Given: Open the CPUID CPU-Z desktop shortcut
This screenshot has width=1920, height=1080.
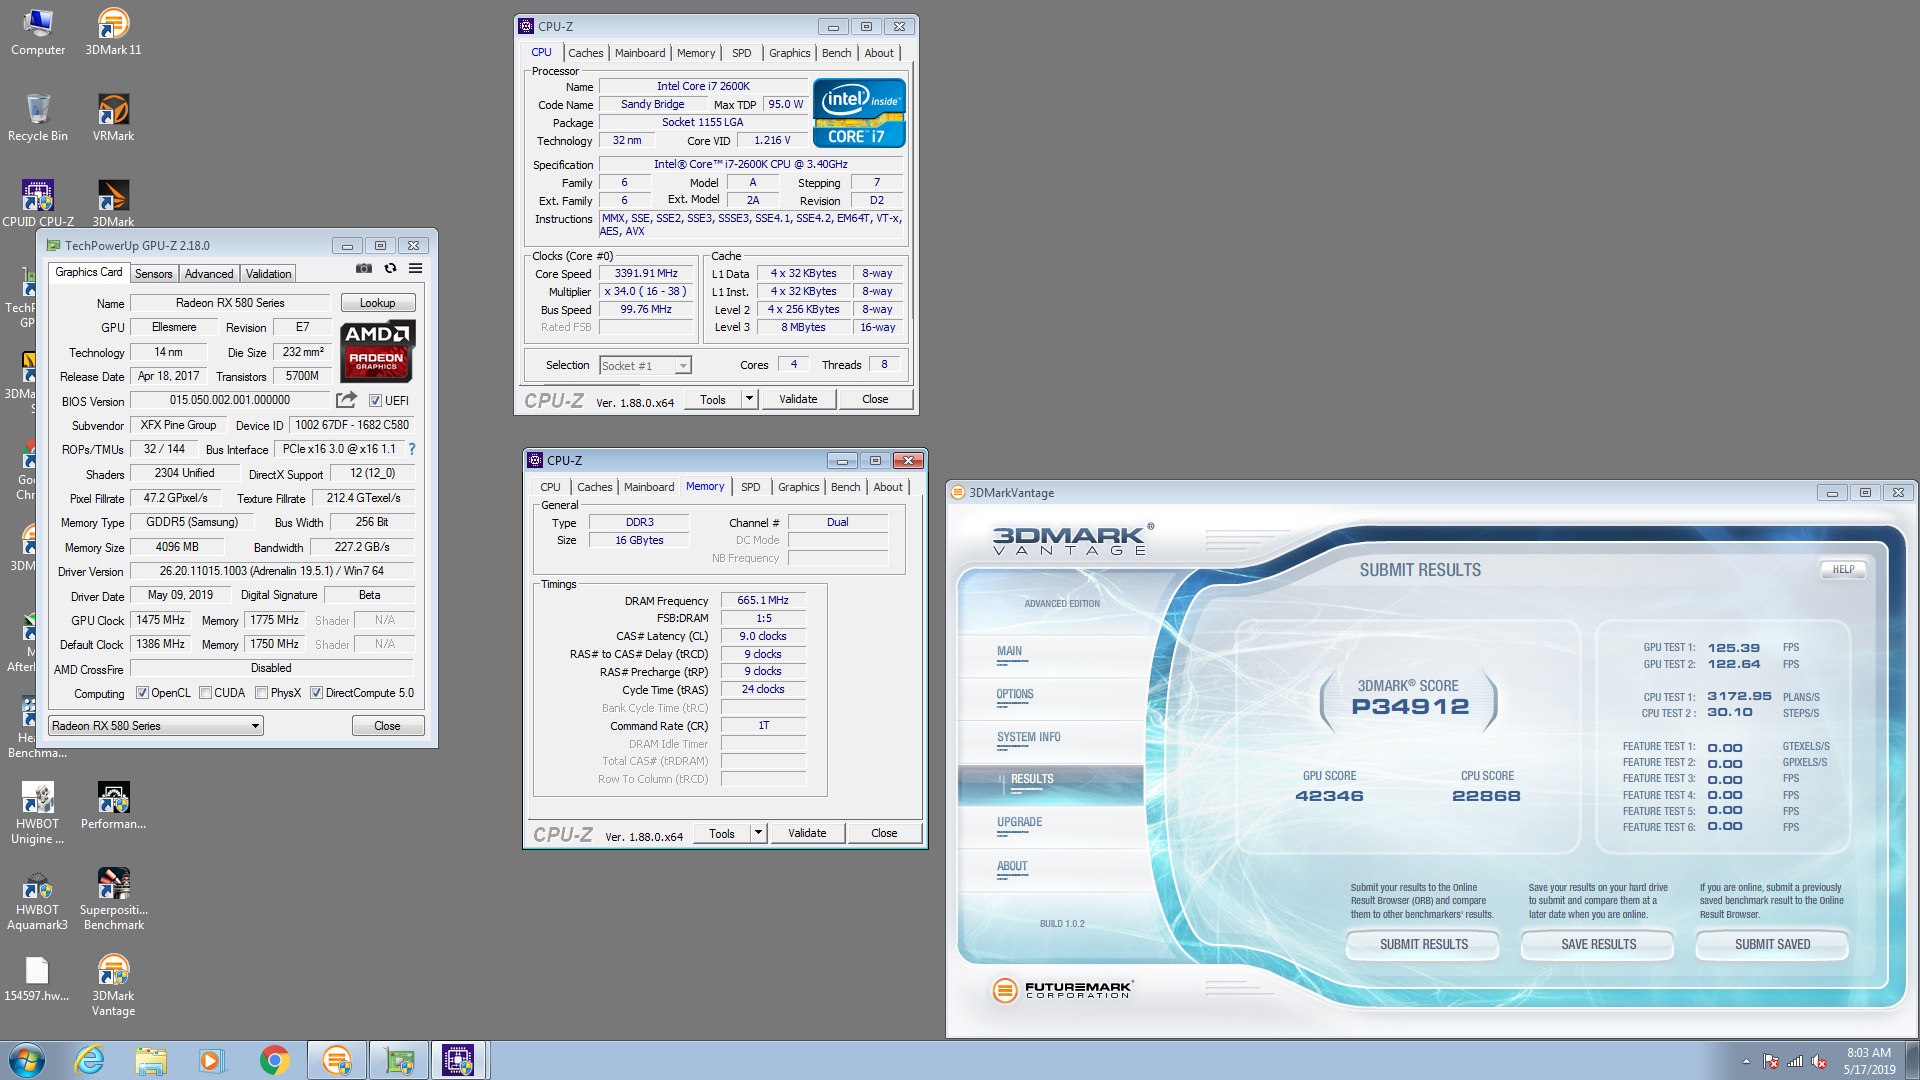Looking at the screenshot, I should pos(38,203).
